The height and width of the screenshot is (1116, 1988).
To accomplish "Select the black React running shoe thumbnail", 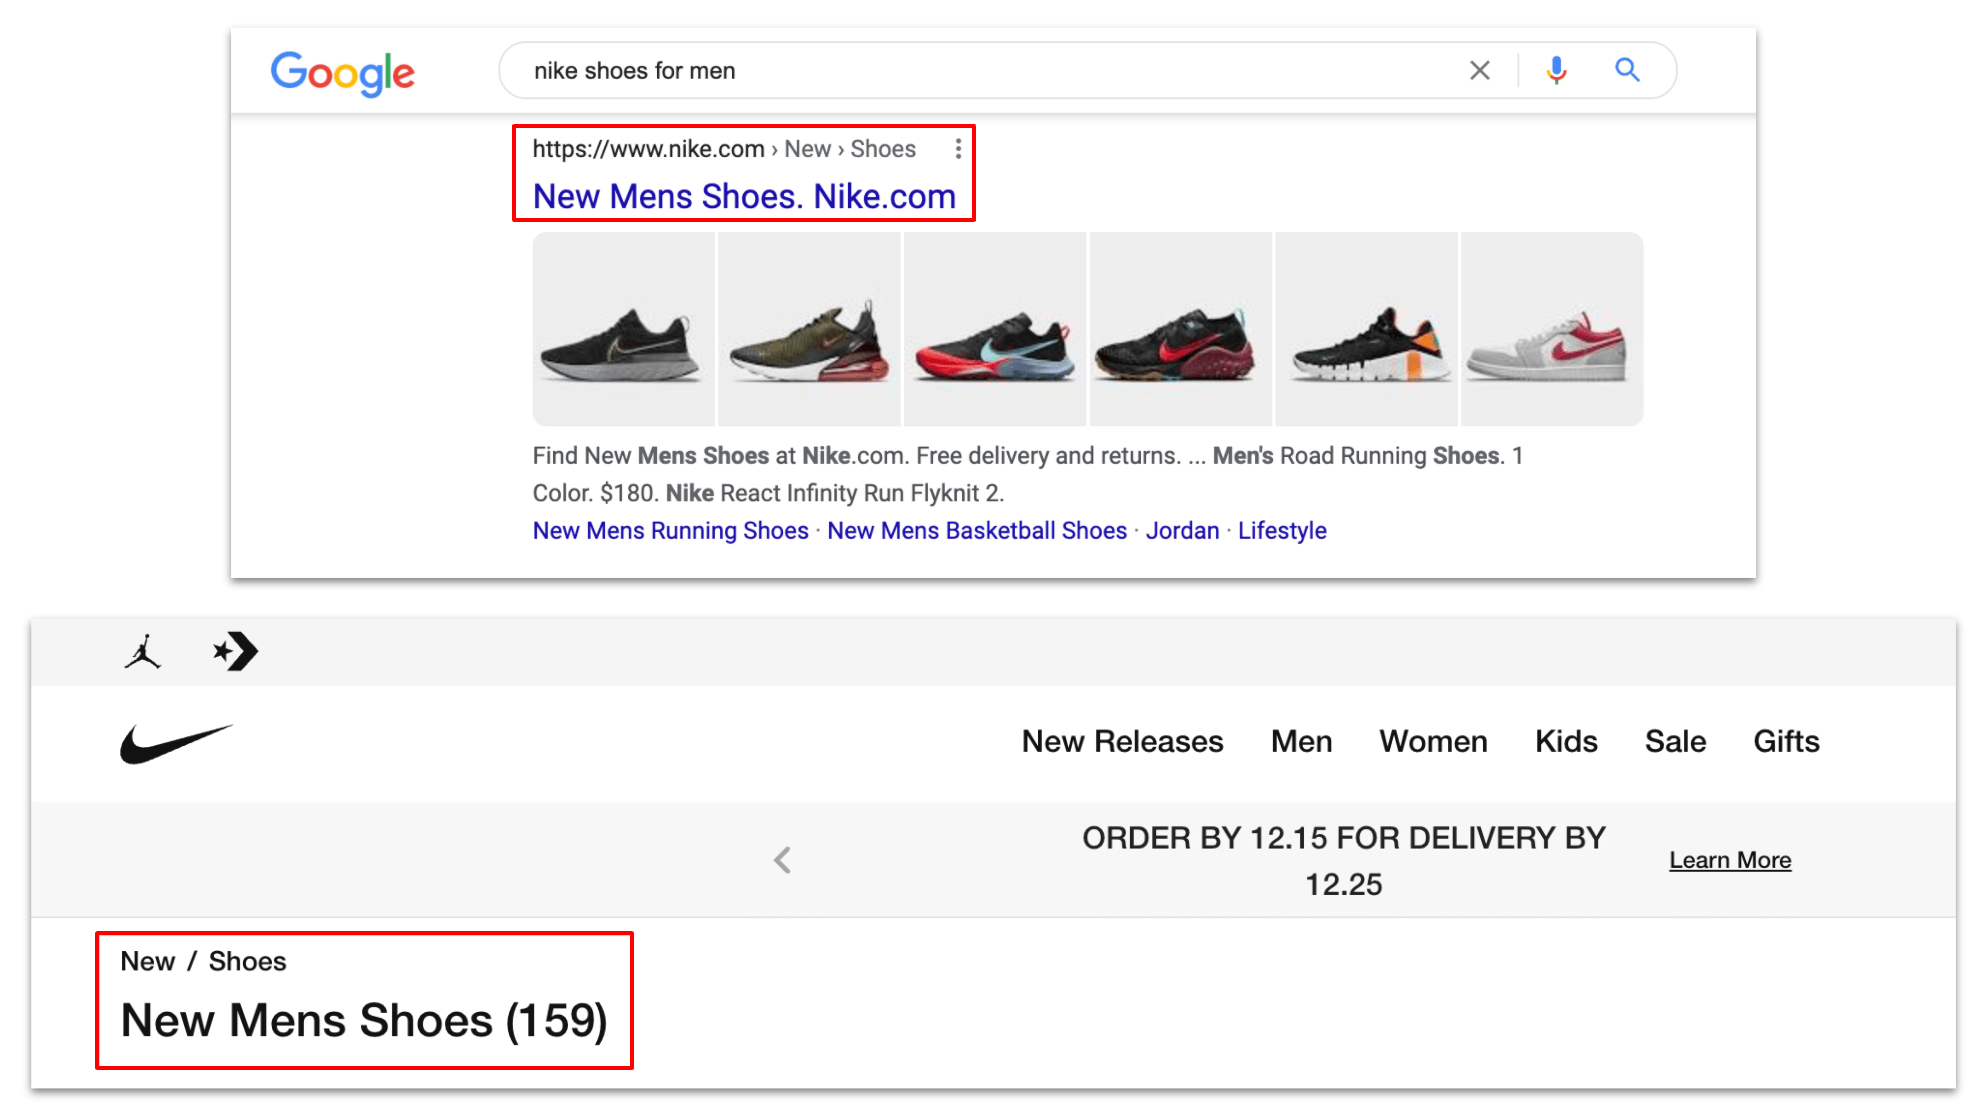I will tap(623, 329).
